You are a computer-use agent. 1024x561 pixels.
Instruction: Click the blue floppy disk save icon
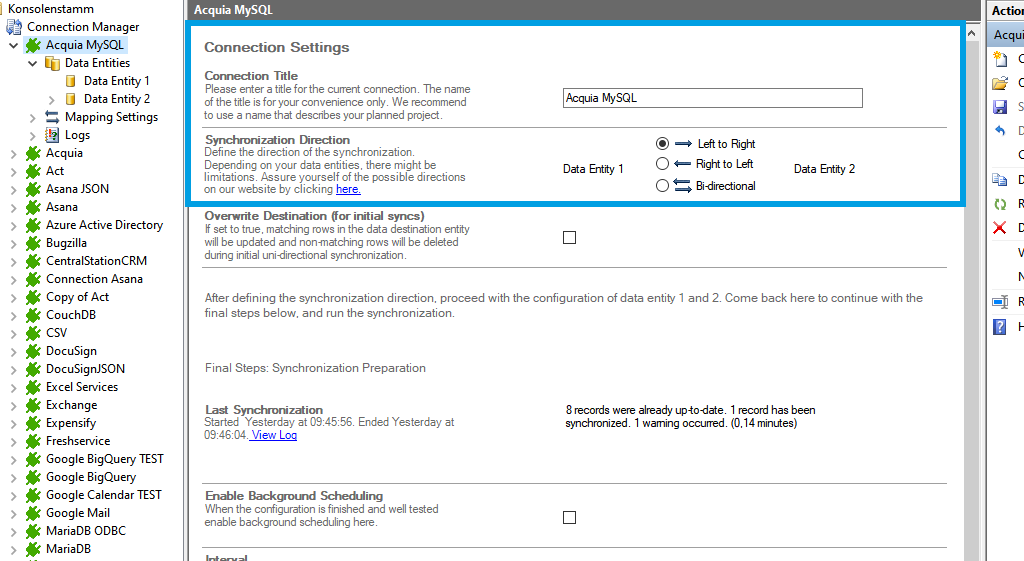pos(999,107)
